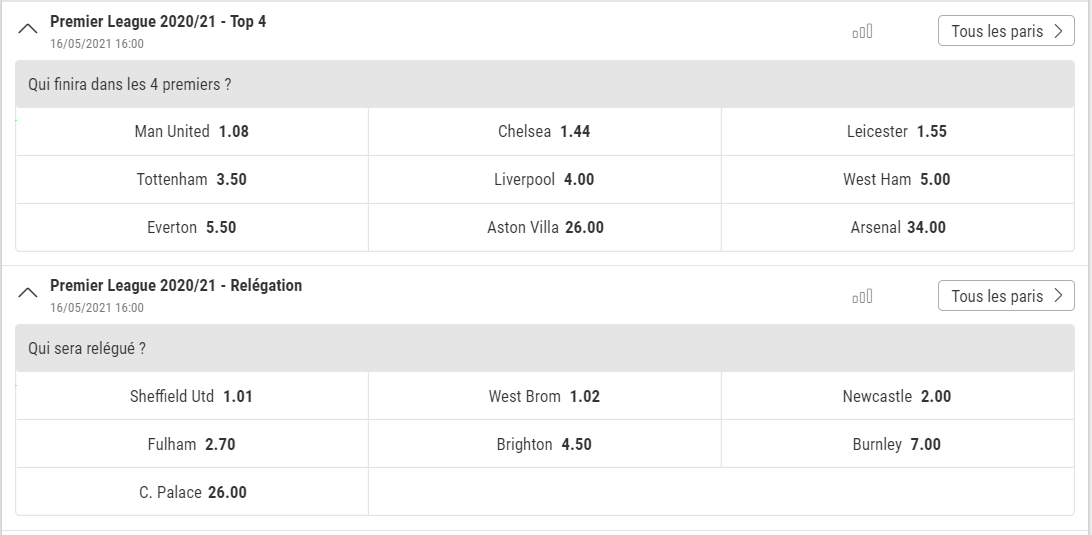Choose Tottenham at 3.50 odds
Viewport: 1092px width, 535px height.
[192, 180]
